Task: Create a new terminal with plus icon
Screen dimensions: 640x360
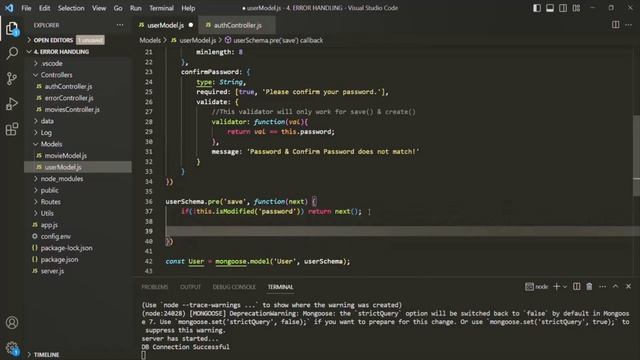Action: tap(556, 287)
